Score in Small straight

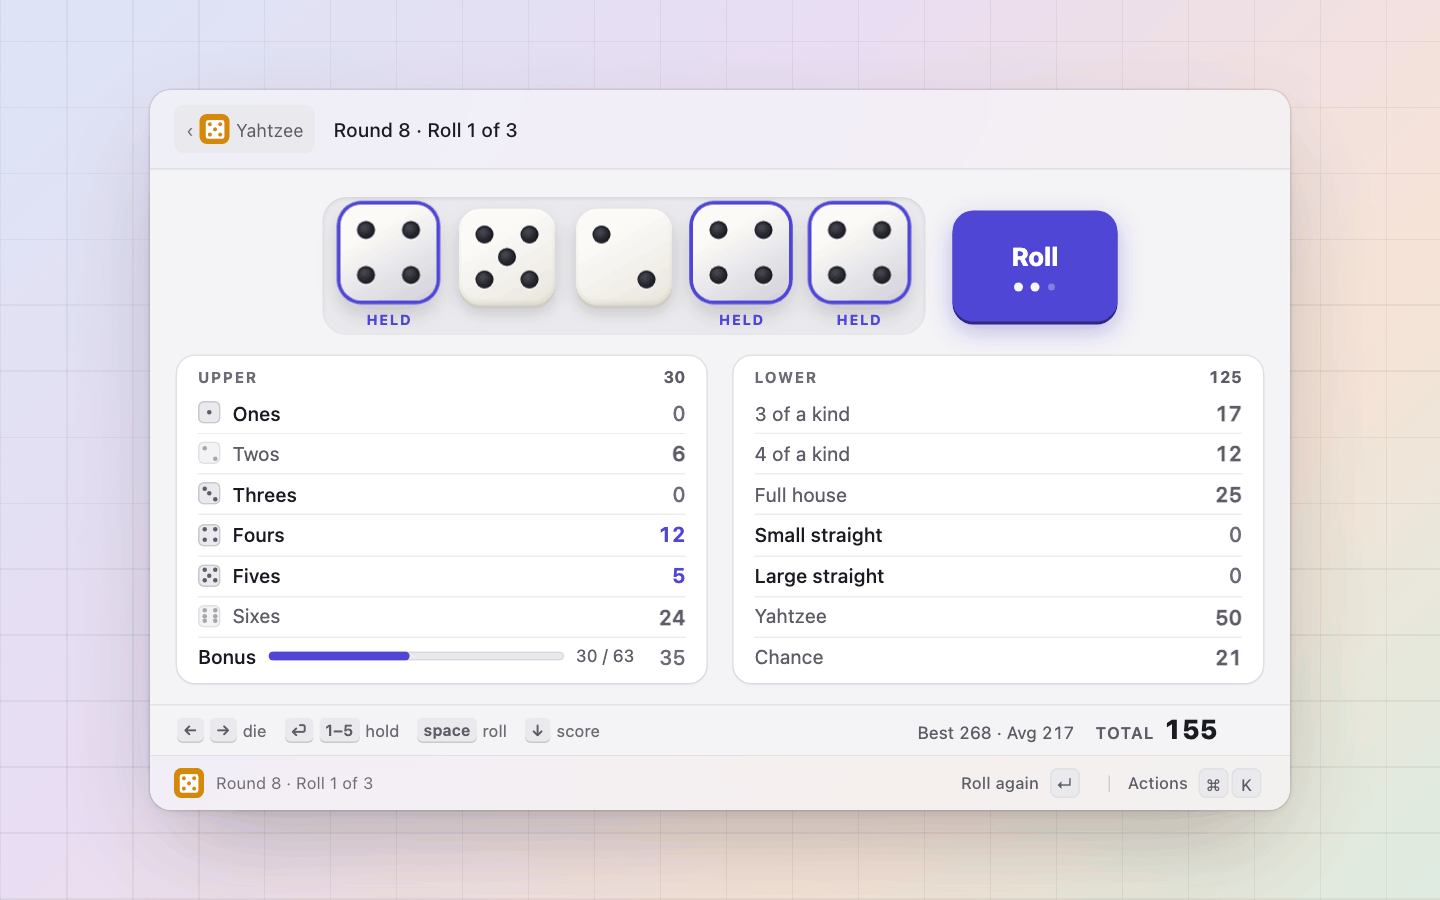coord(998,535)
